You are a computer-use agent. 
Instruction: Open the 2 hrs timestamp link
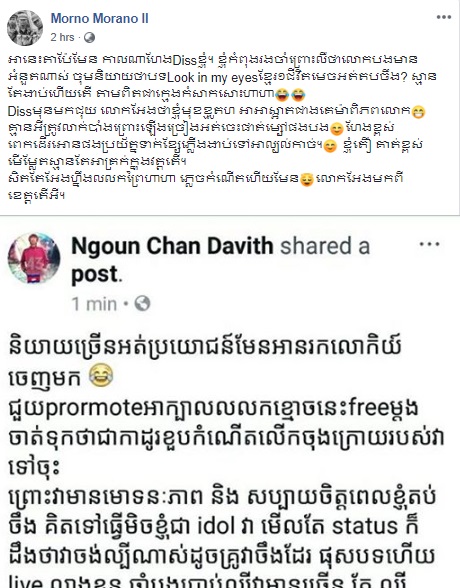pyautogui.click(x=62, y=38)
